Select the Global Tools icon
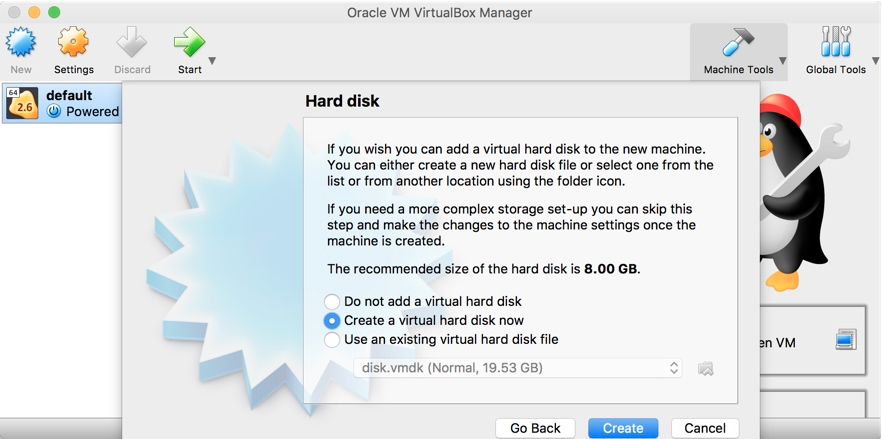Screen dimensions: 882x439 pos(835,43)
